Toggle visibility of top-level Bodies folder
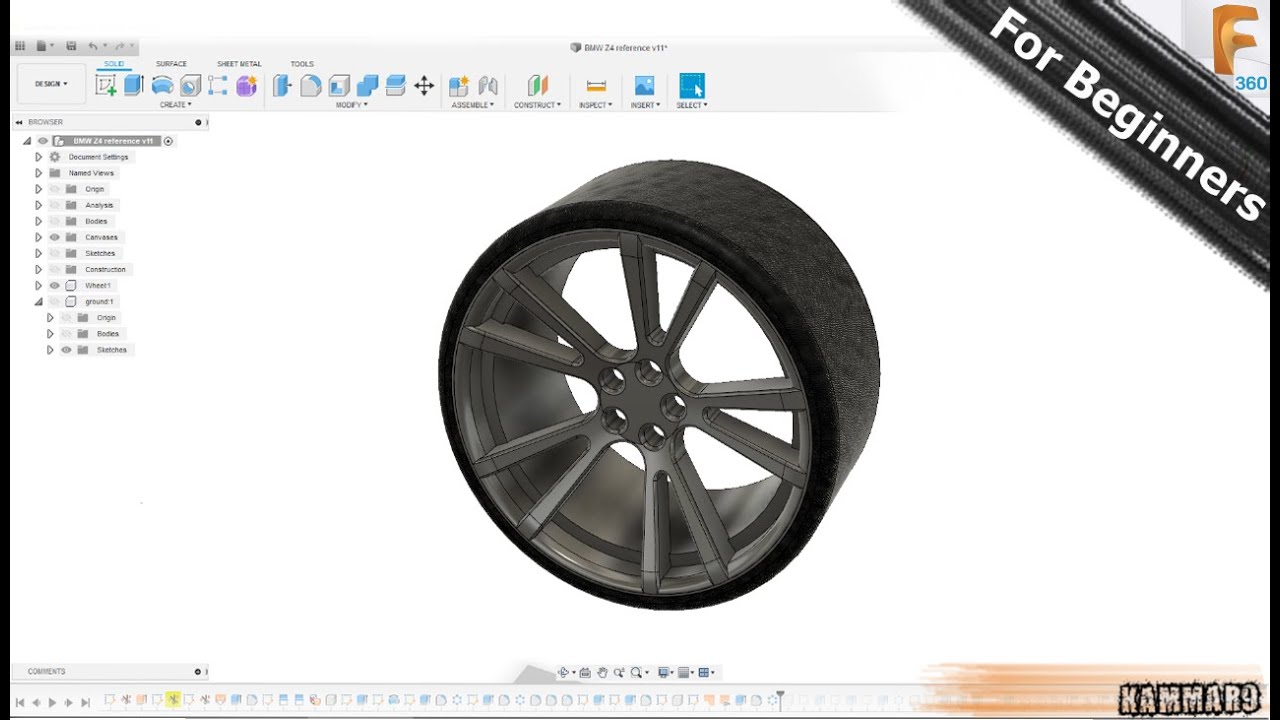This screenshot has height=720, width=1280. tap(55, 221)
